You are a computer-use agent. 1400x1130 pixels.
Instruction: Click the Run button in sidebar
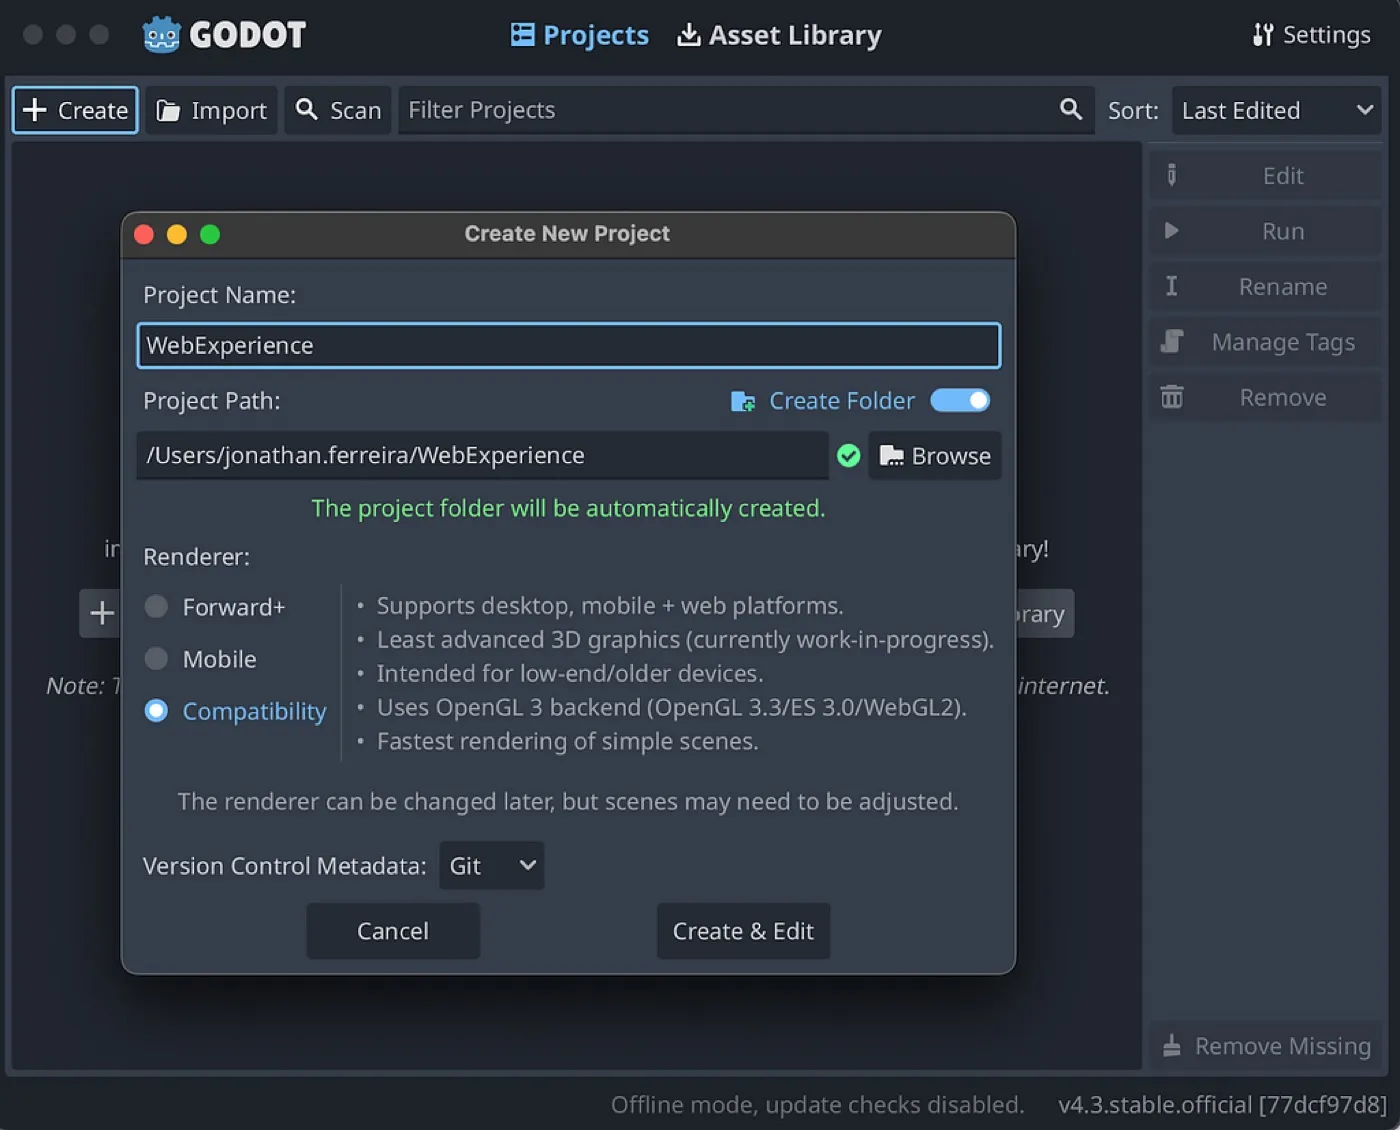[1266, 231]
